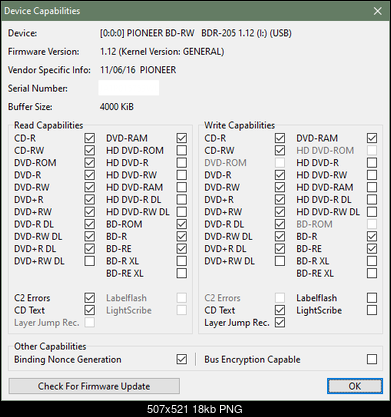Toggle the Write CD-R checkbox
This screenshot has height=417, width=391.
pos(280,138)
